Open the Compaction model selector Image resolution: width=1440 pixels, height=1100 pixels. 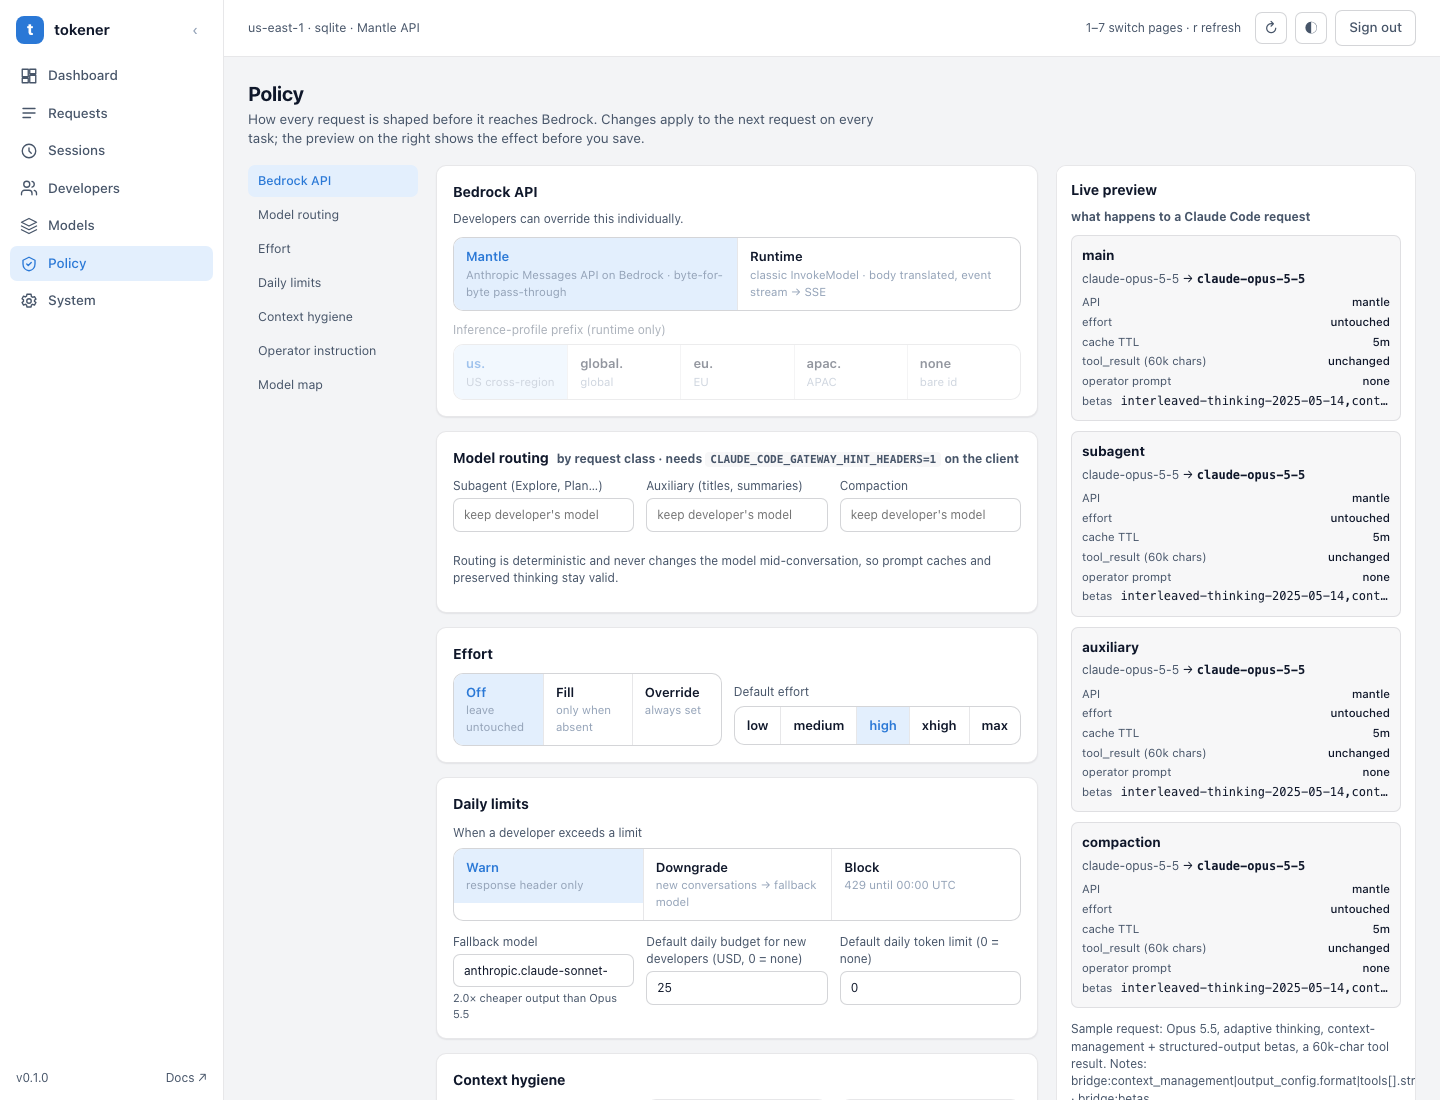[930, 515]
